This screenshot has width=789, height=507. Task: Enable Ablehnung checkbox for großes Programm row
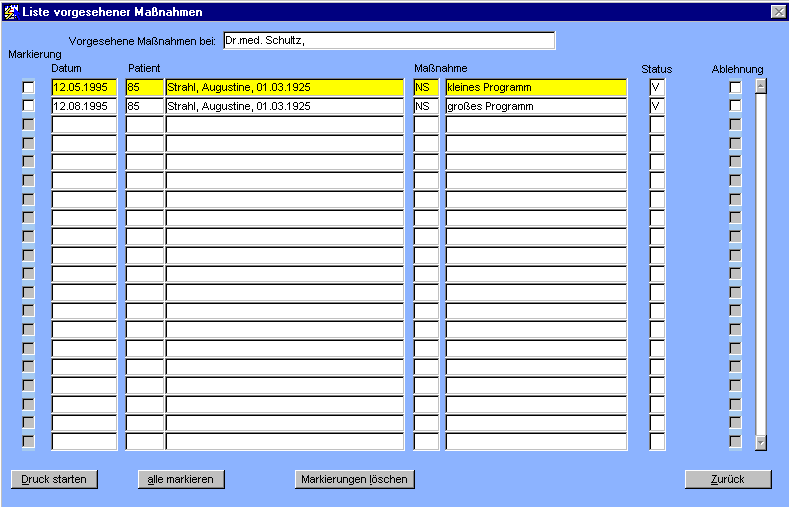735,106
